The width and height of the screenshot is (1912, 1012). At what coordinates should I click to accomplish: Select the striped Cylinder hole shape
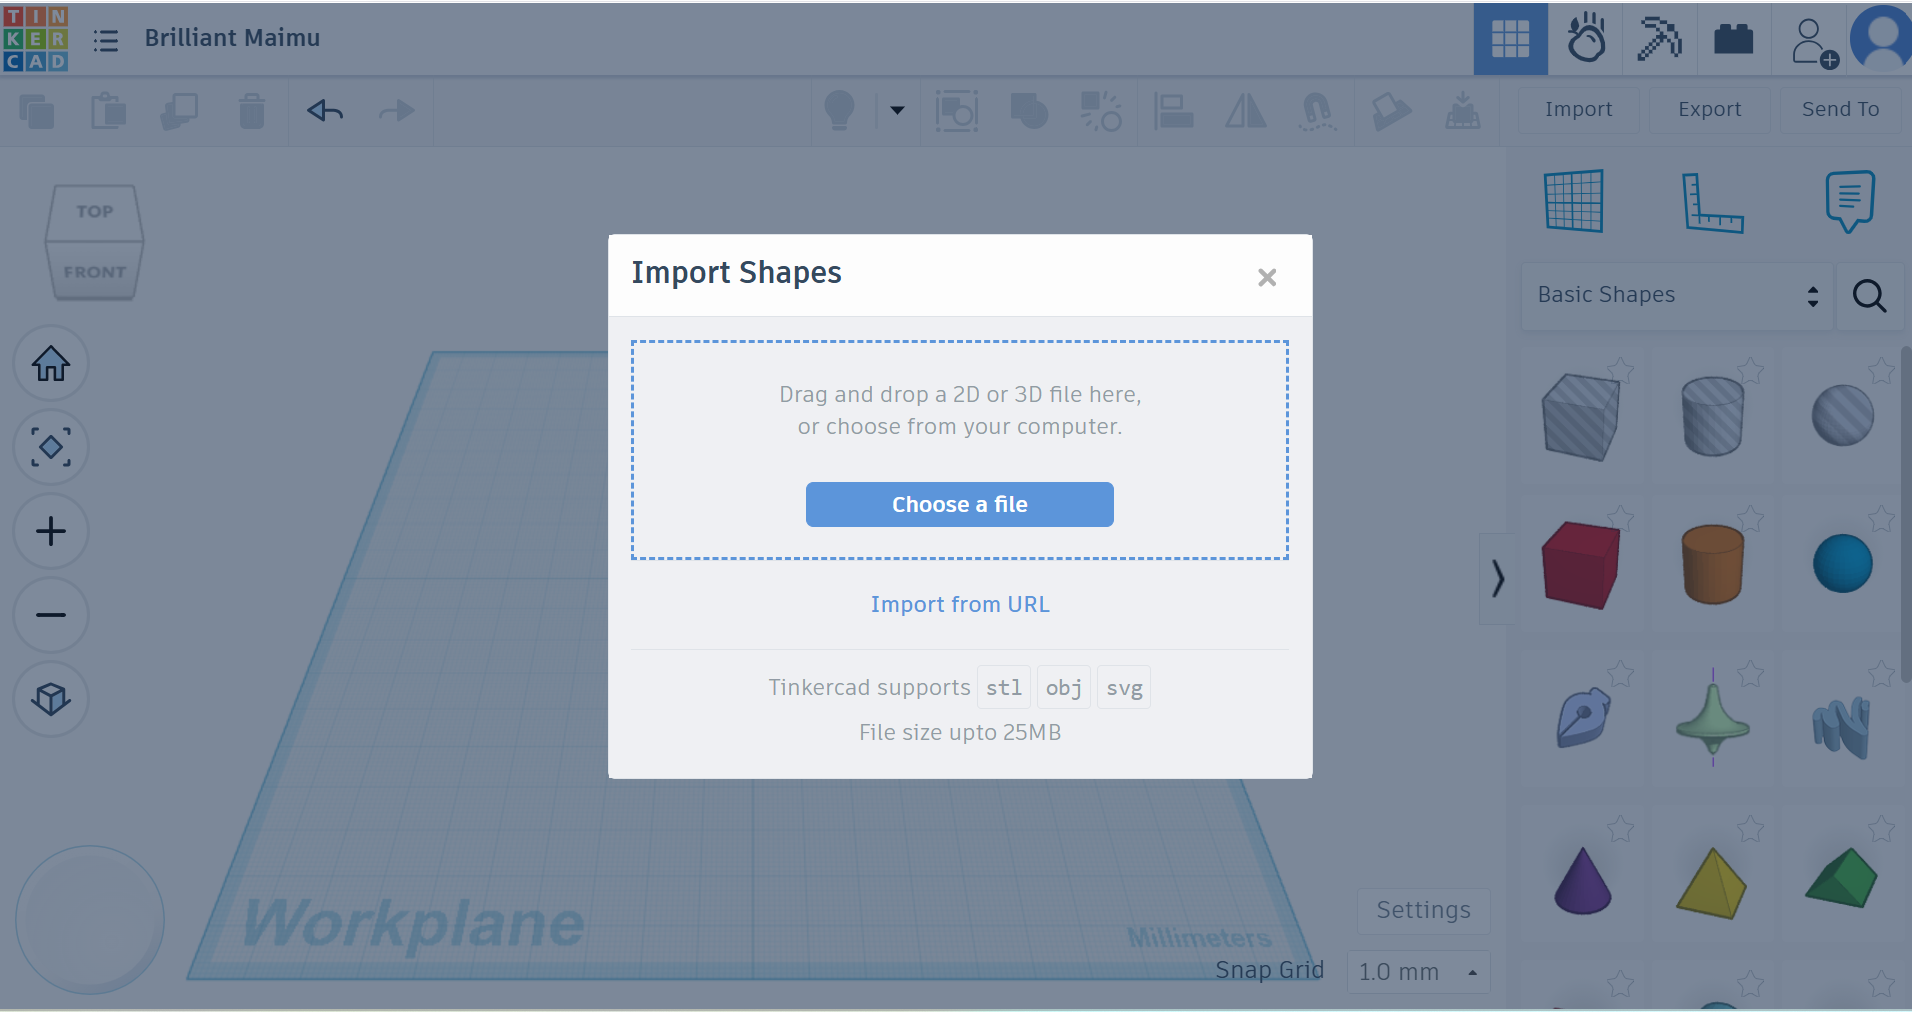click(1712, 416)
